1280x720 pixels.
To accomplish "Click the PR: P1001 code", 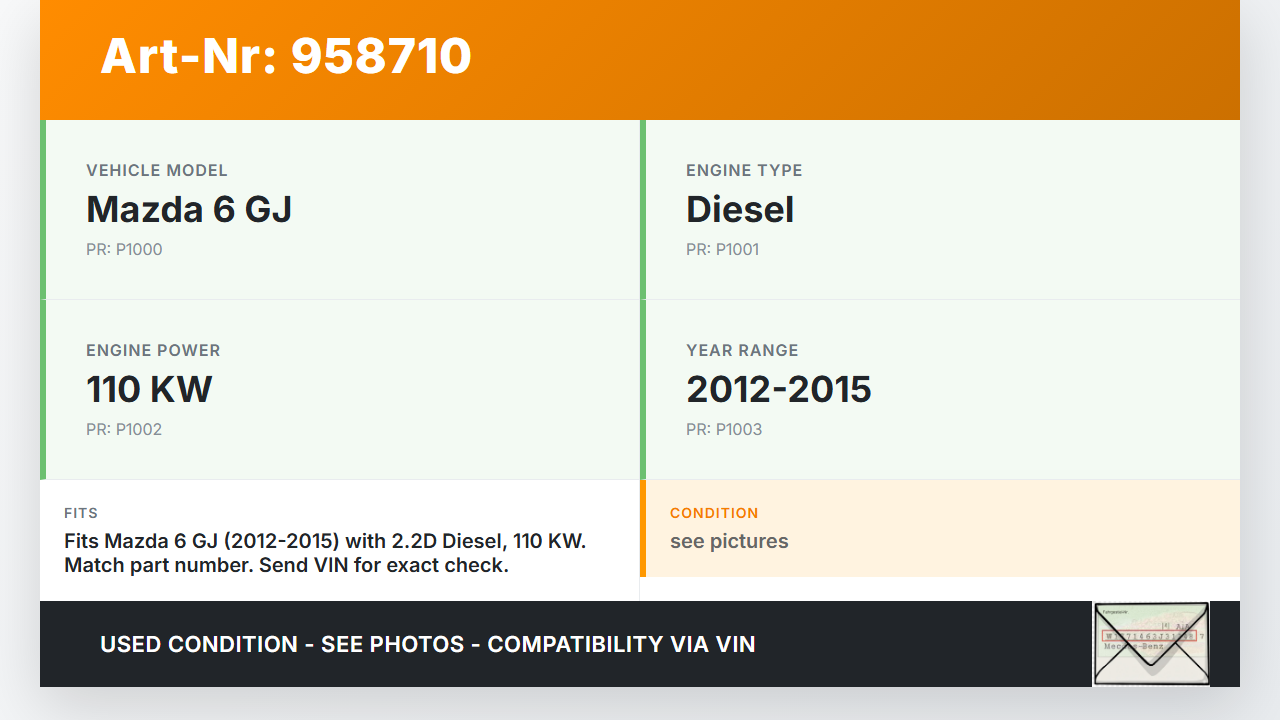I will 722,249.
